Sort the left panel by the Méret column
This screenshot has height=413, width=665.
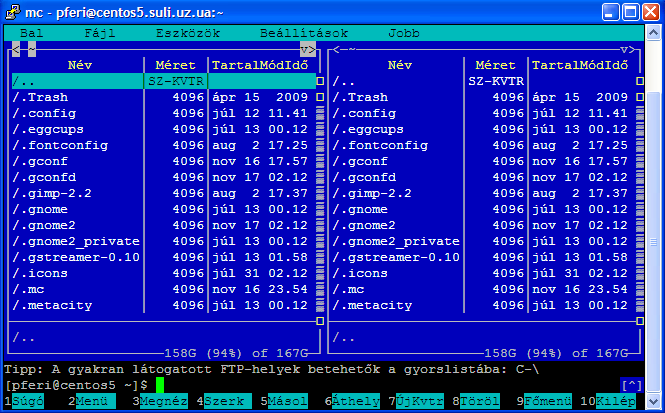click(175, 65)
